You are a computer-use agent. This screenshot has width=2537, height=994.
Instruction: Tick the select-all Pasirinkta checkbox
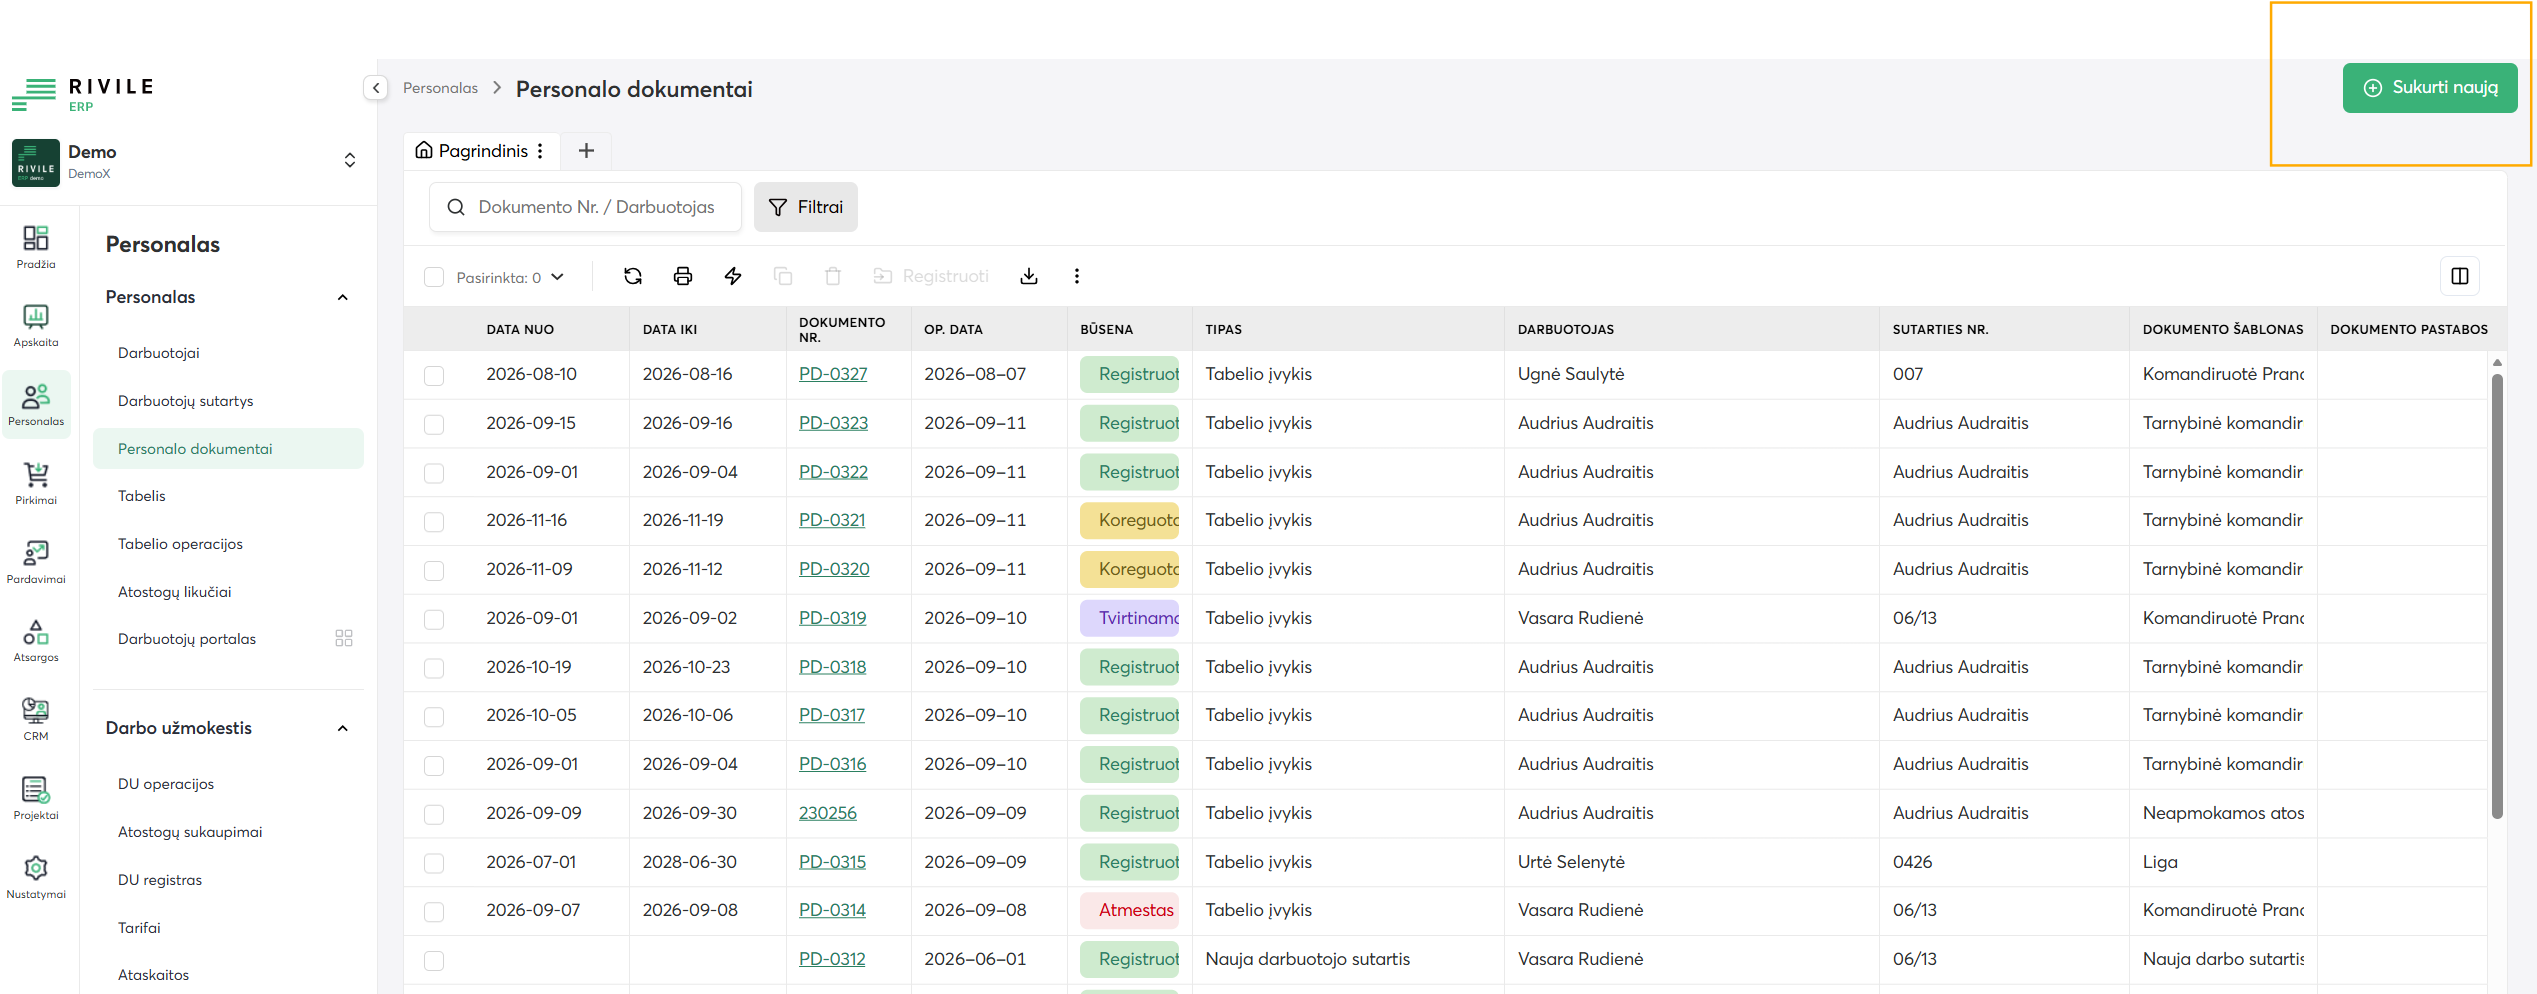click(x=434, y=277)
